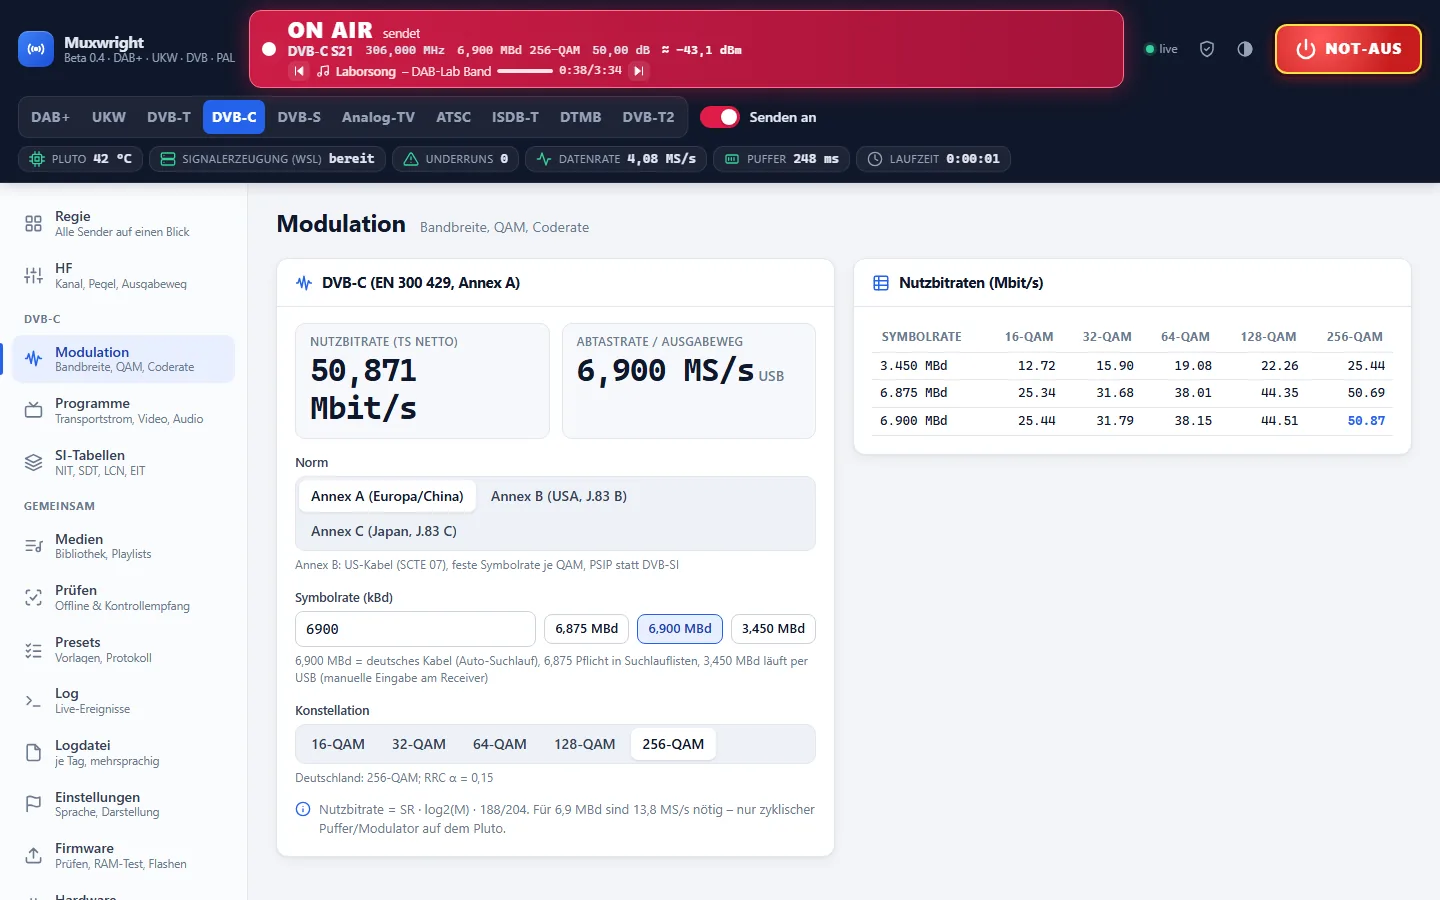Select Annex C (Japan, J.83 C) norm

click(384, 531)
